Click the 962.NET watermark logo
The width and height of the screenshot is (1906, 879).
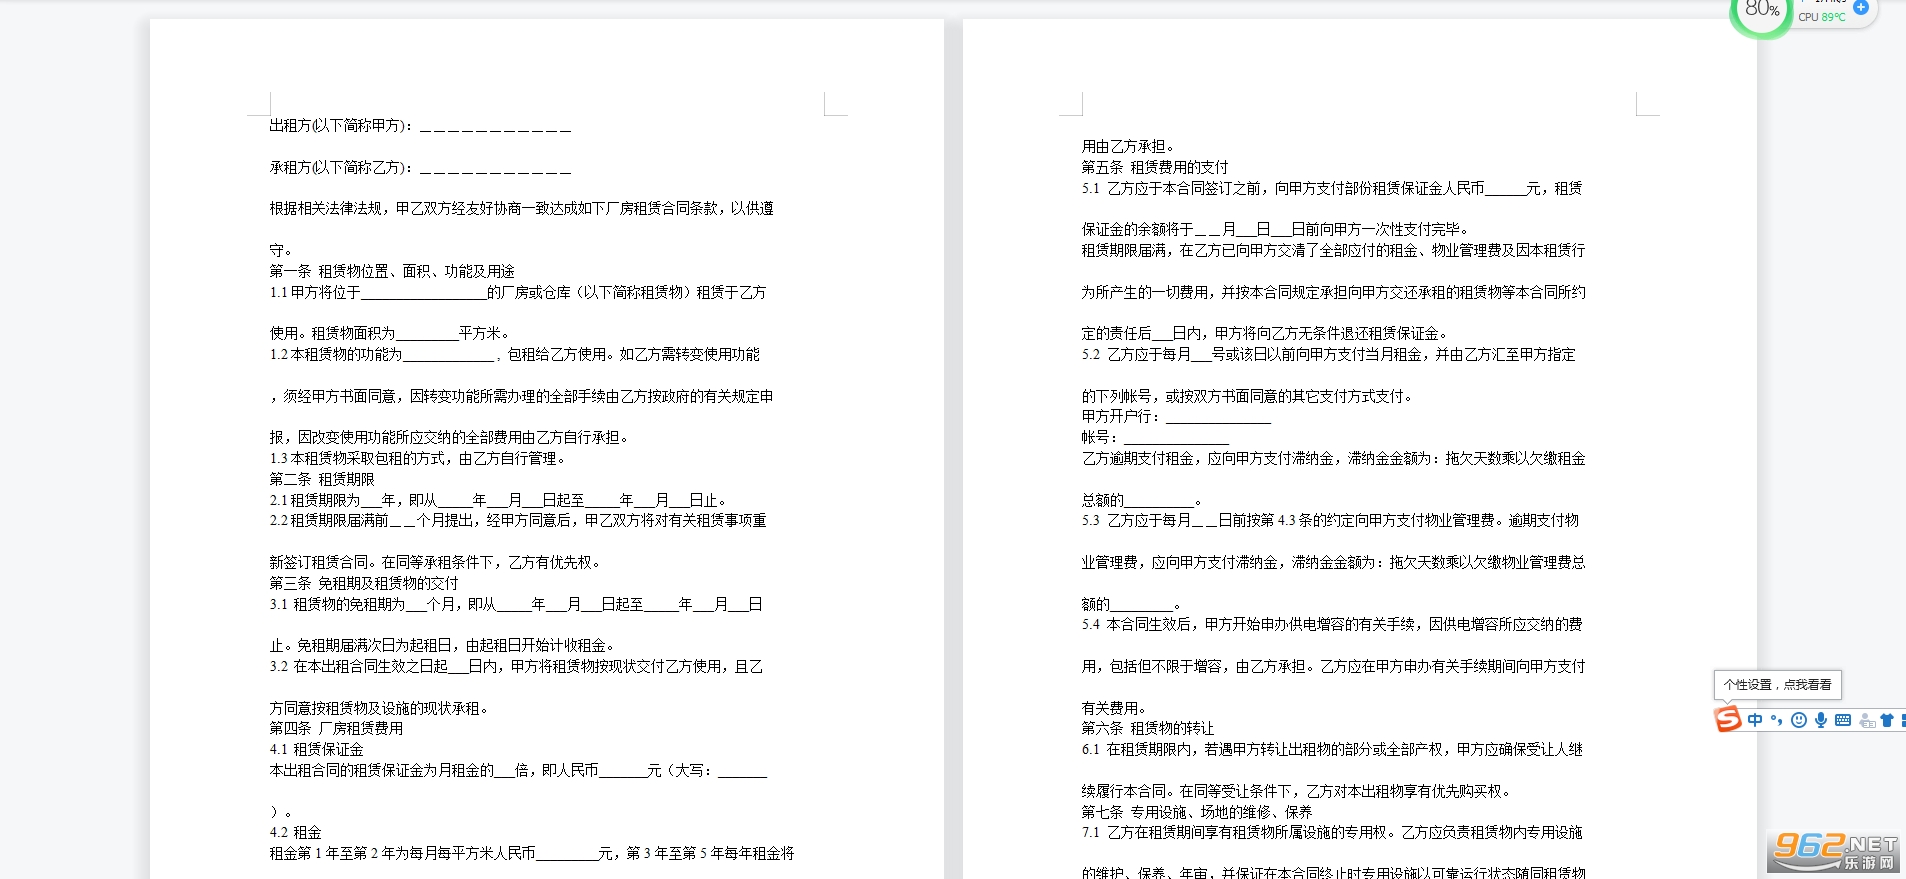tap(1834, 851)
